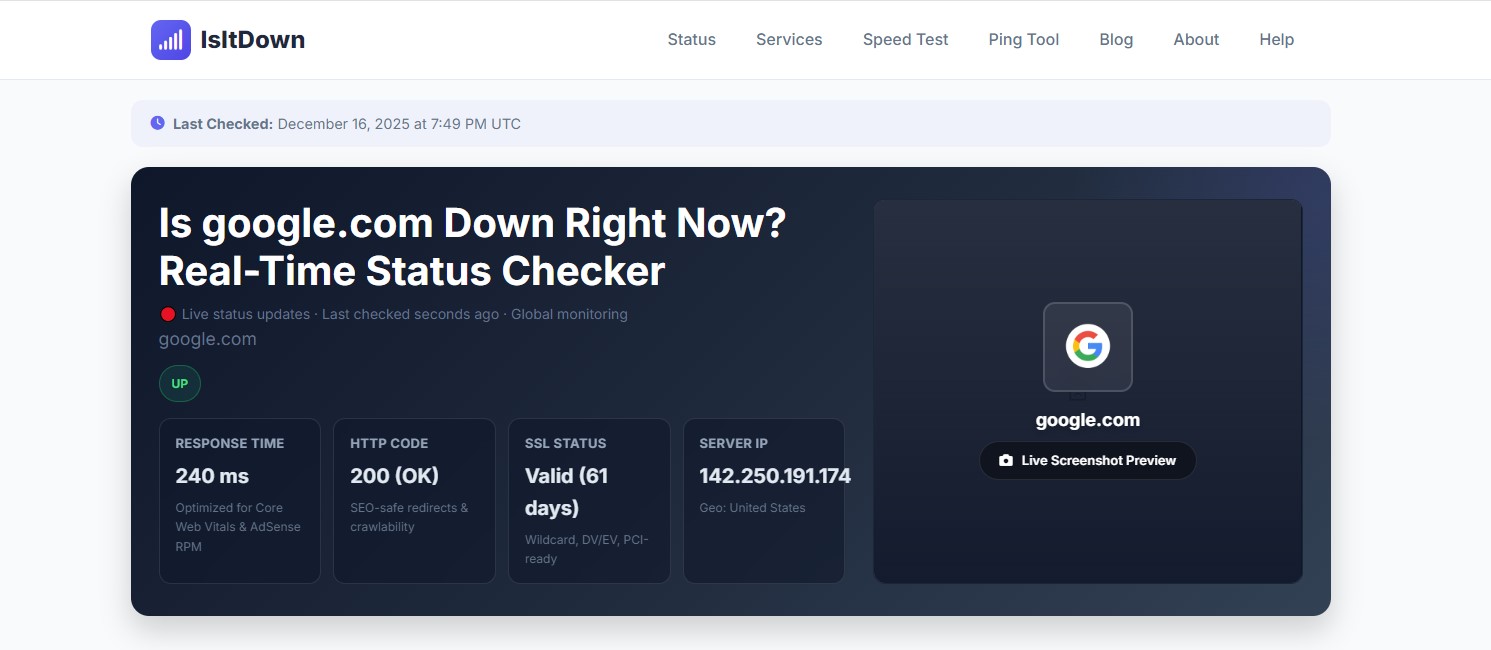1491x650 pixels.
Task: Open the Services page from navigation
Action: (789, 40)
